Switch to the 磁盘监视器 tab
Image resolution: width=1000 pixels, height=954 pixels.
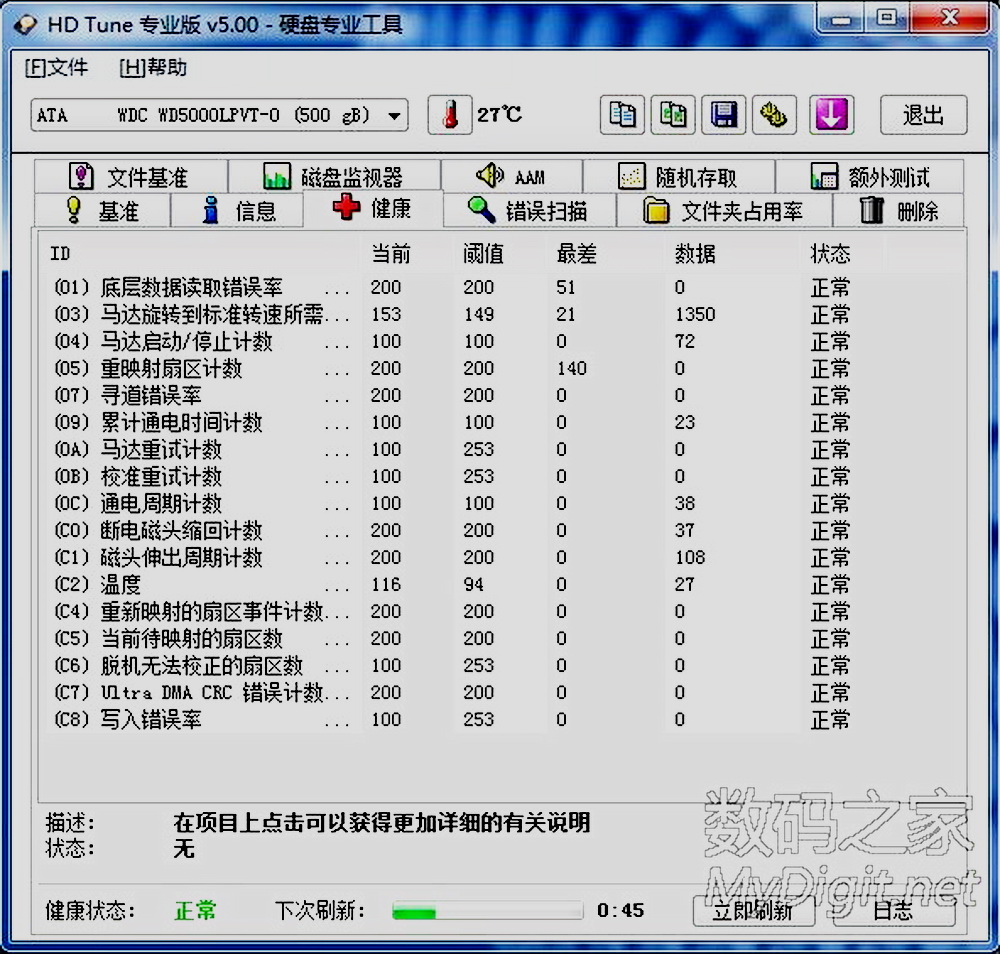point(334,176)
